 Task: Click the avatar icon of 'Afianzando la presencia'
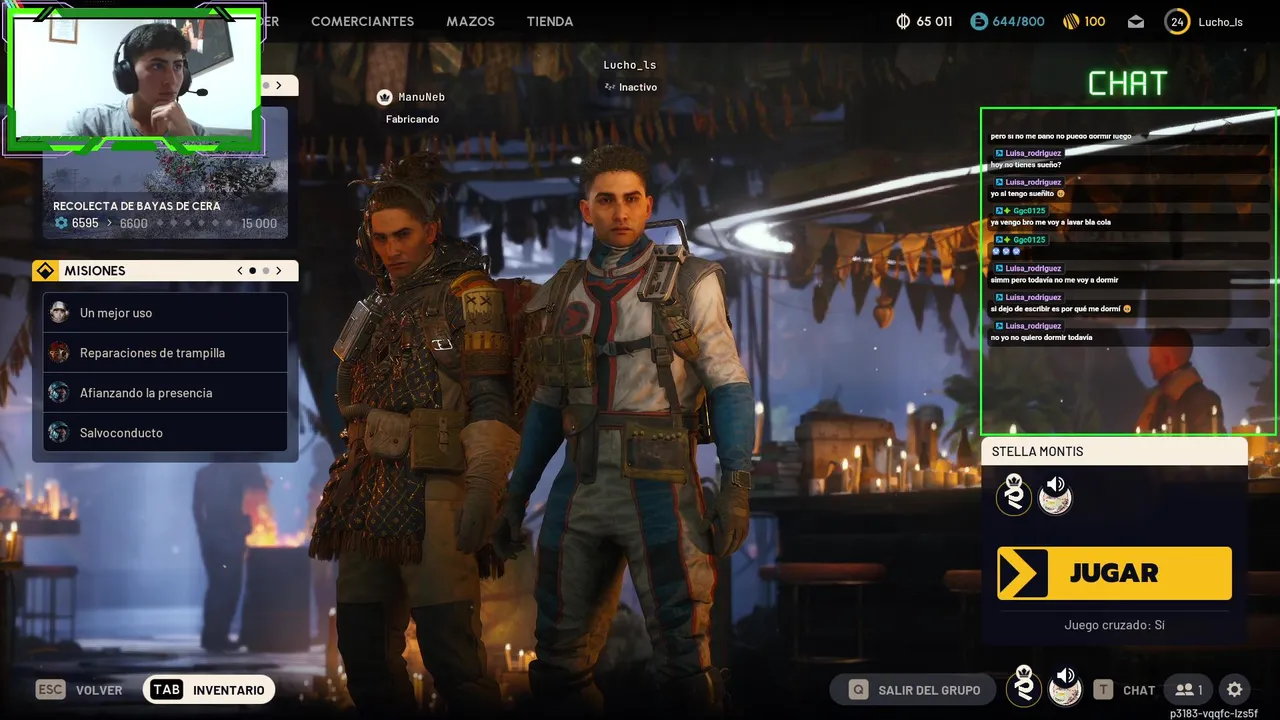(x=59, y=392)
